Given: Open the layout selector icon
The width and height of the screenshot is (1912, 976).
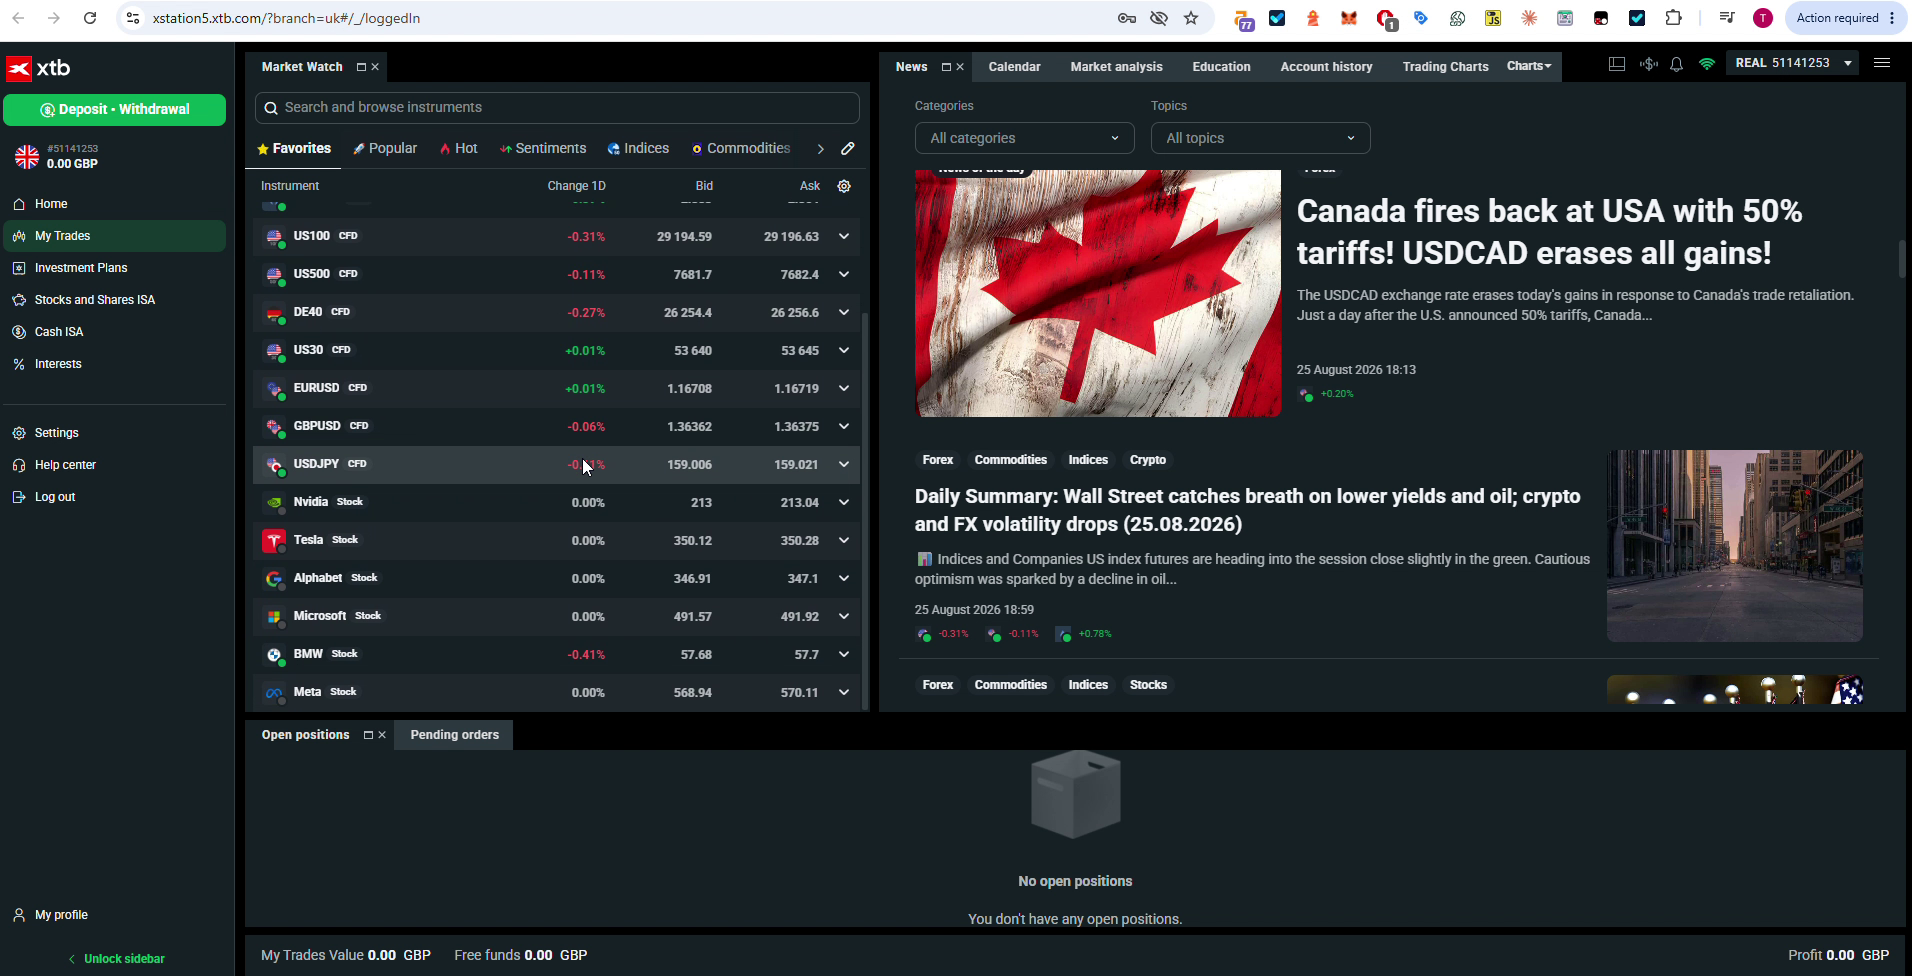Looking at the screenshot, I should point(1617,64).
